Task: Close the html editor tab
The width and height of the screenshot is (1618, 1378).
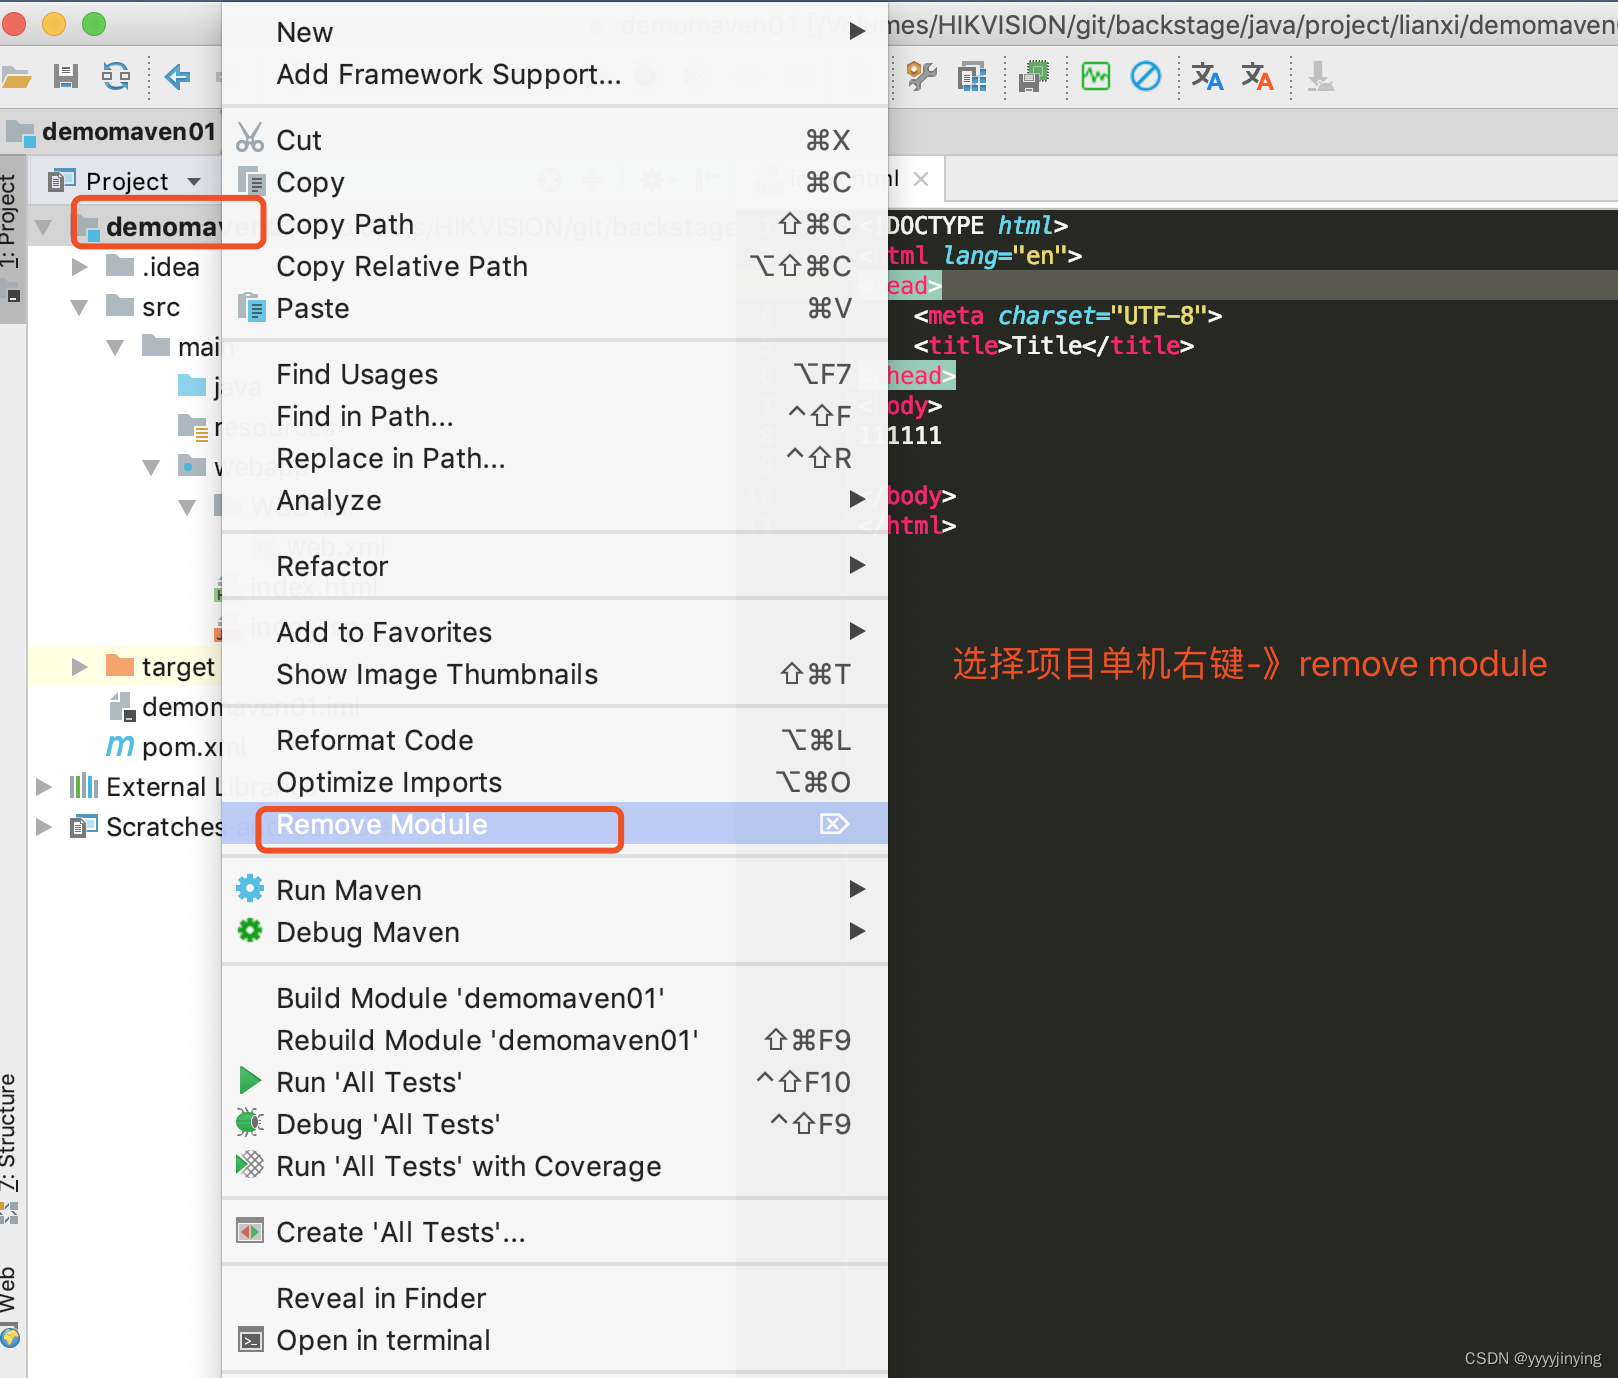Action: tap(921, 179)
